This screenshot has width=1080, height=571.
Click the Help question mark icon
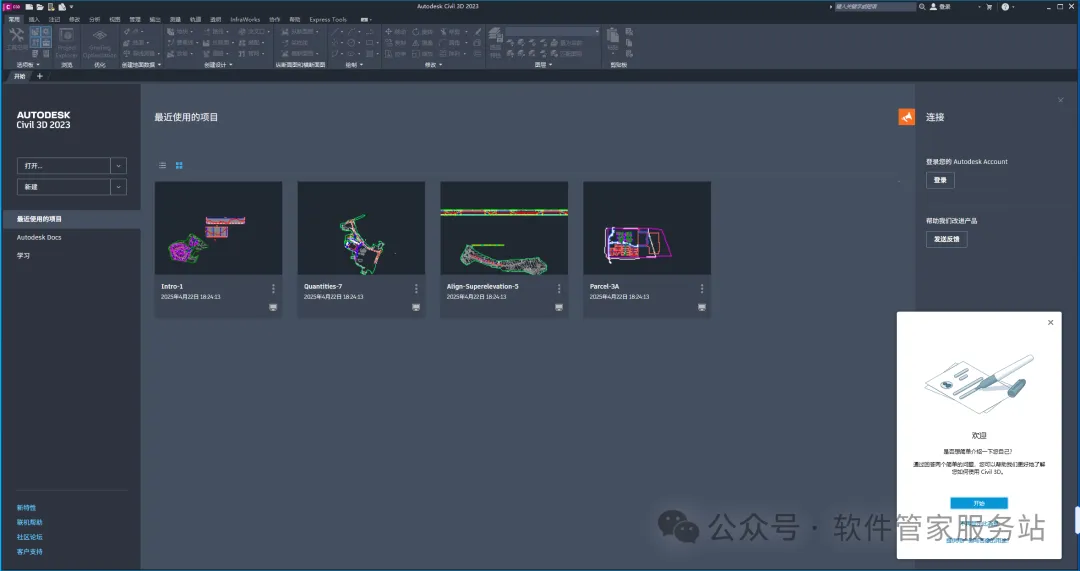(1005, 7)
